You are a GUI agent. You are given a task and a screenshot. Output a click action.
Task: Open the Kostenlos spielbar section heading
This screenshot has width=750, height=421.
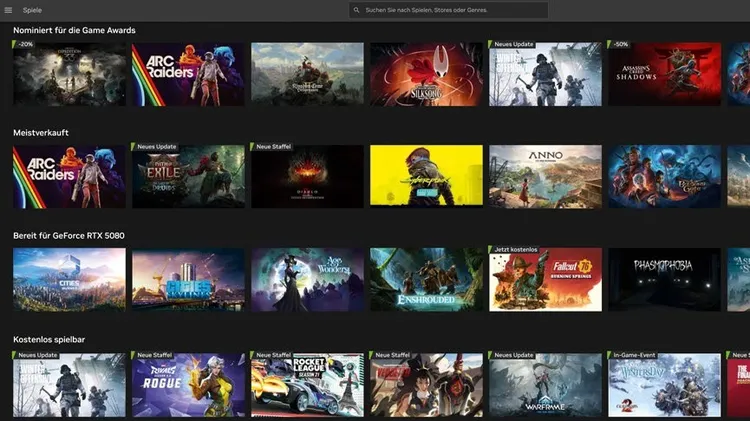pos(49,340)
